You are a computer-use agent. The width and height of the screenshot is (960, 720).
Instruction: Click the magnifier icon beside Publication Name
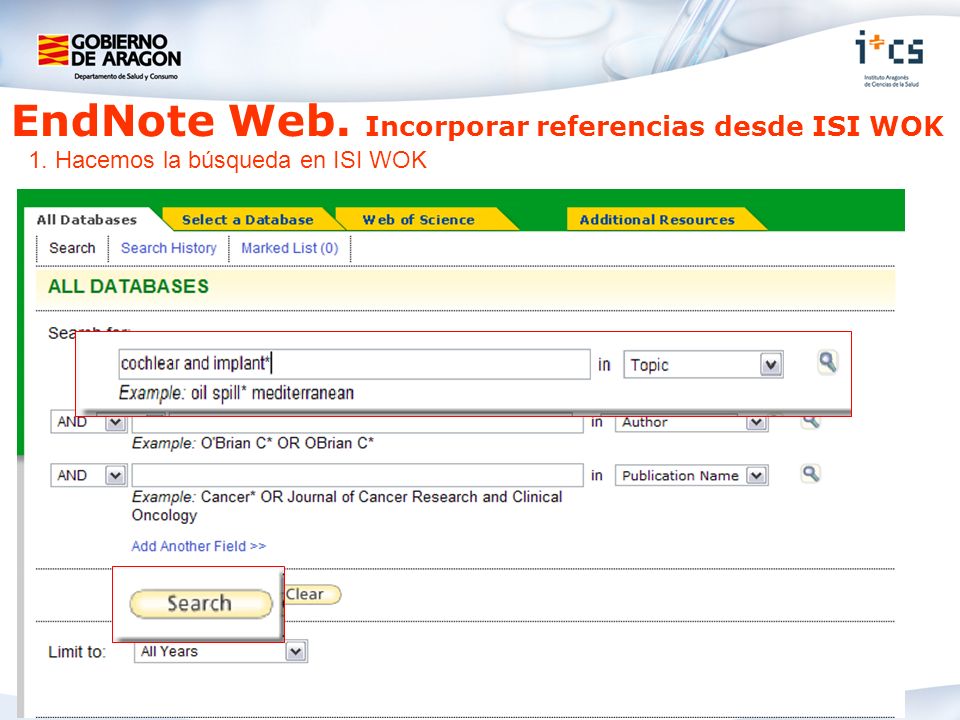(811, 473)
